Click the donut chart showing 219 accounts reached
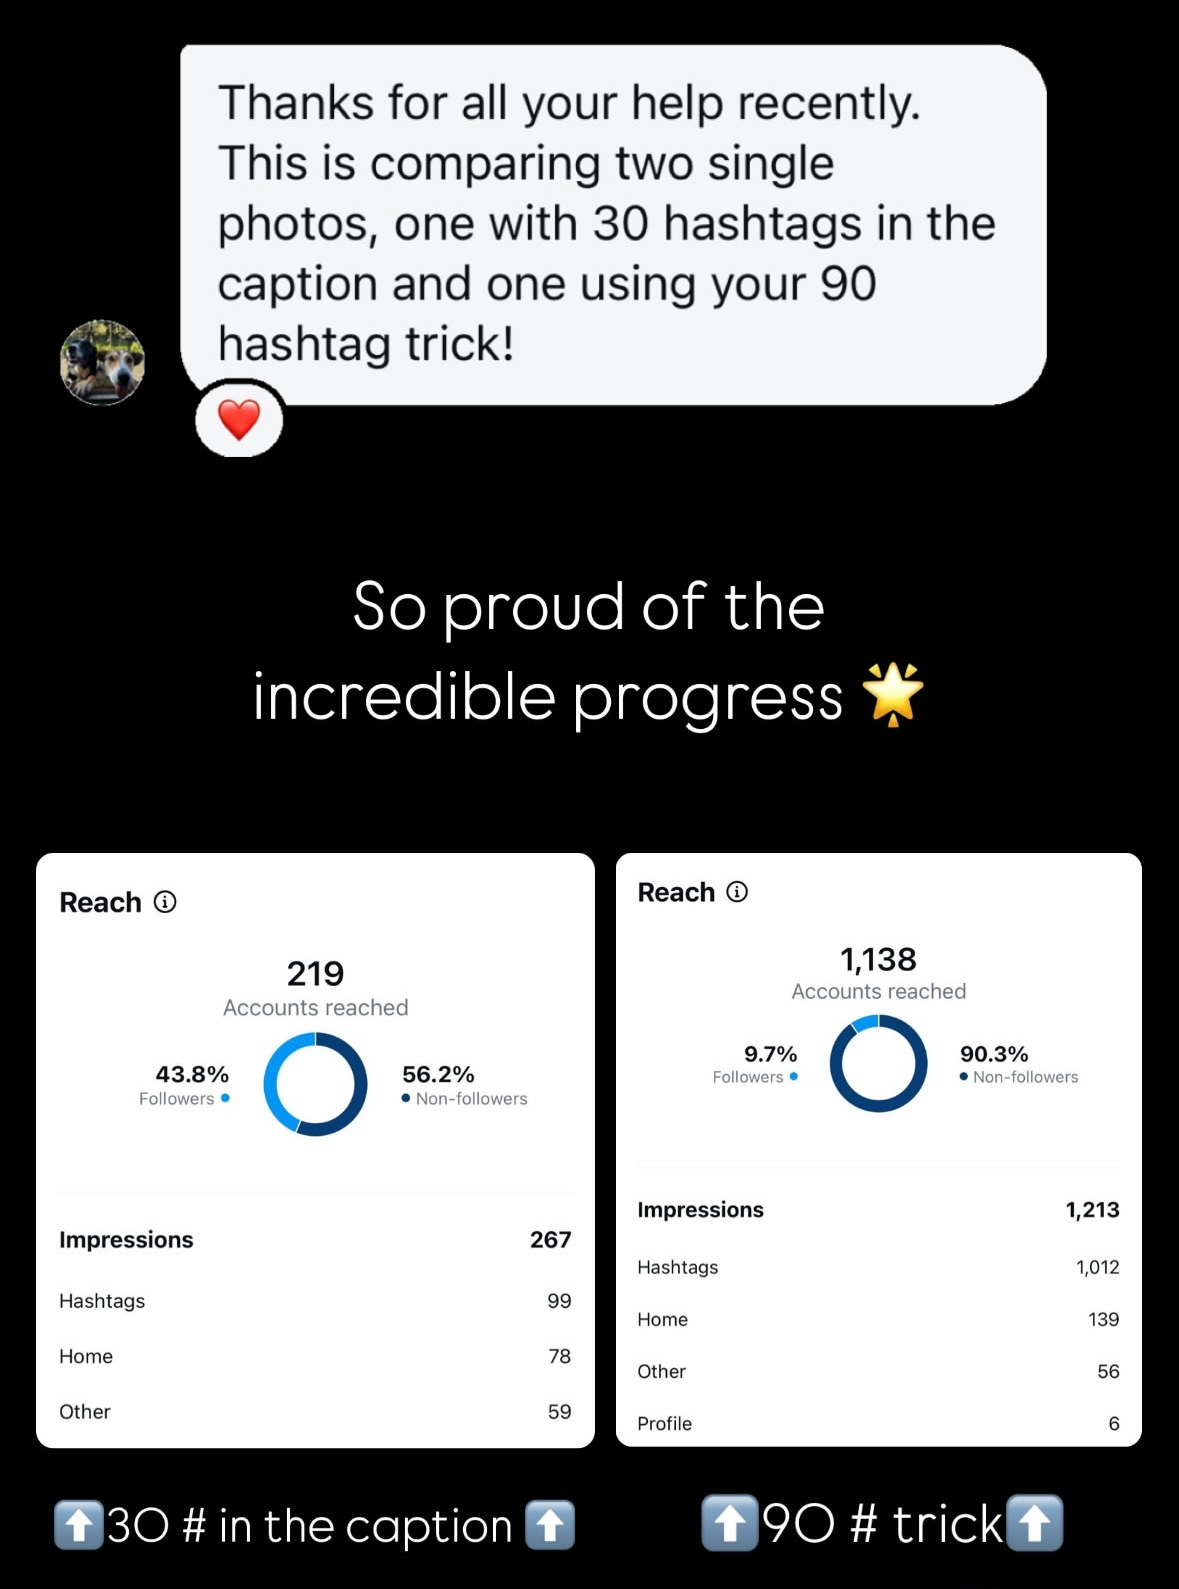Screen dimensions: 1179x1589 315,1084
